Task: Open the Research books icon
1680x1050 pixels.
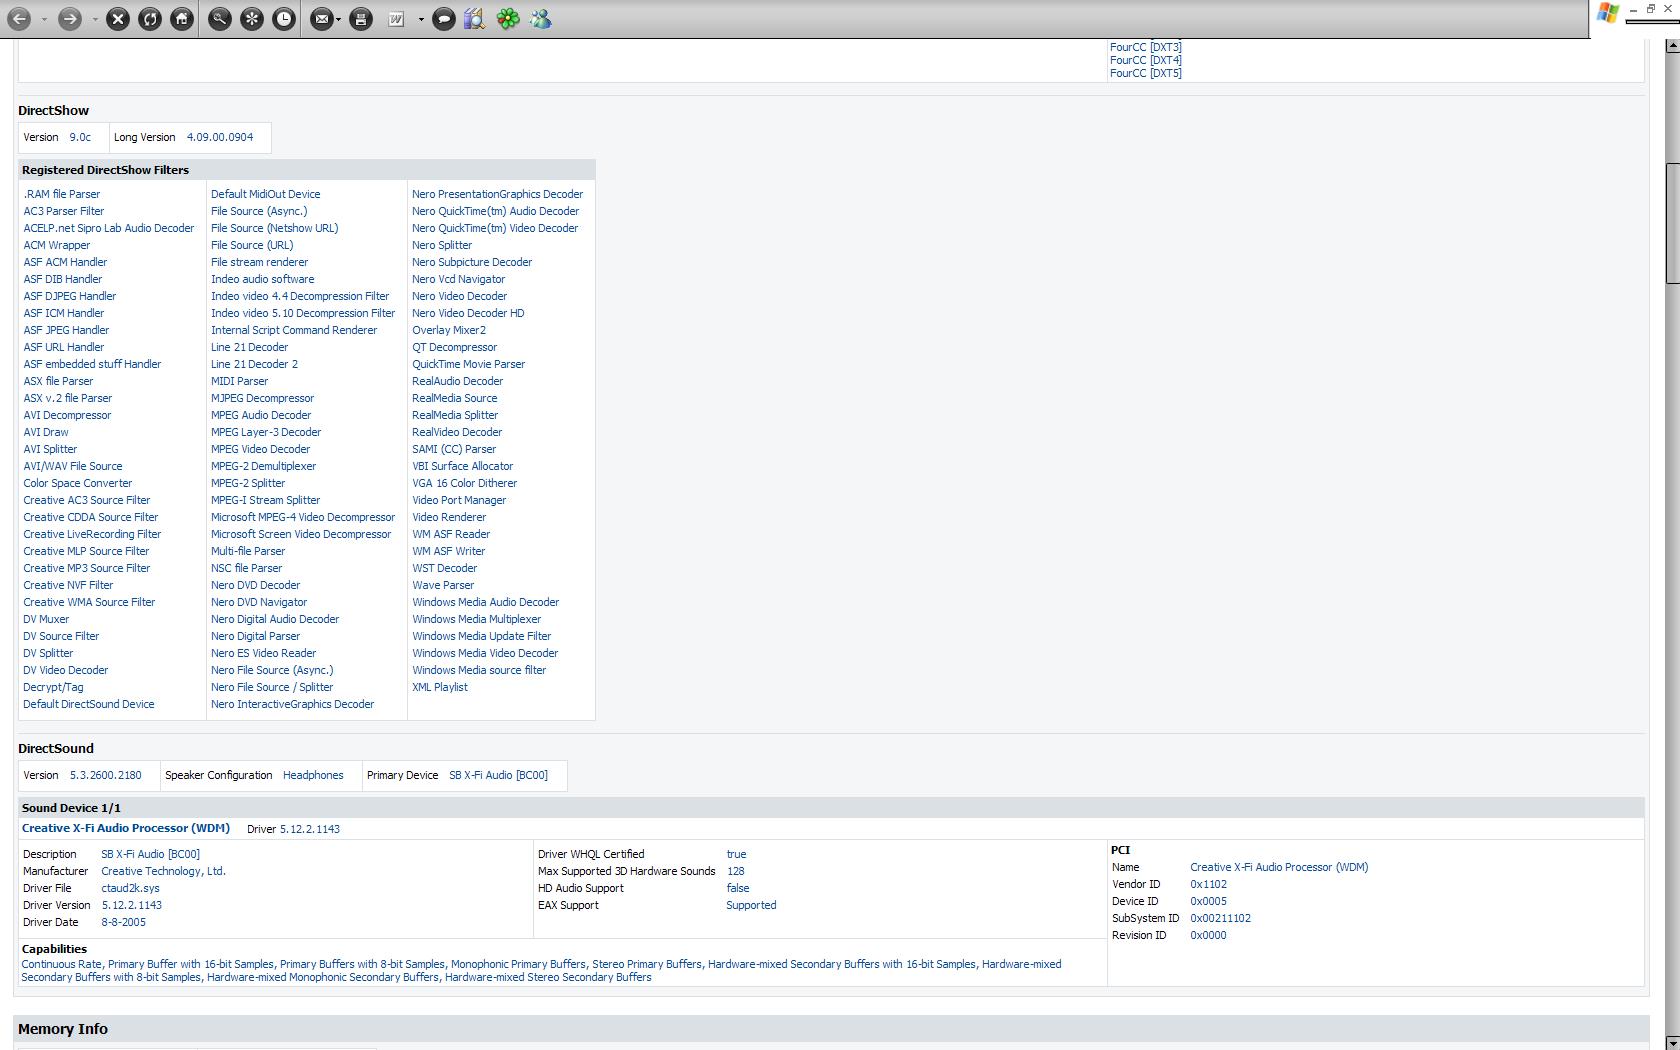Action: (474, 19)
